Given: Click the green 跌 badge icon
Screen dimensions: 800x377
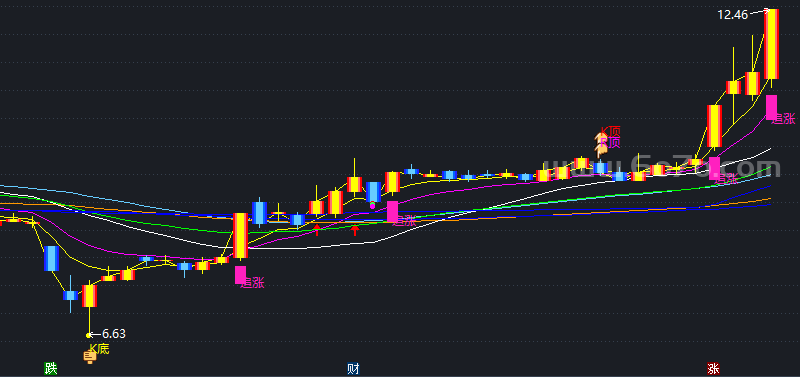Looking at the screenshot, I should coord(51,368).
